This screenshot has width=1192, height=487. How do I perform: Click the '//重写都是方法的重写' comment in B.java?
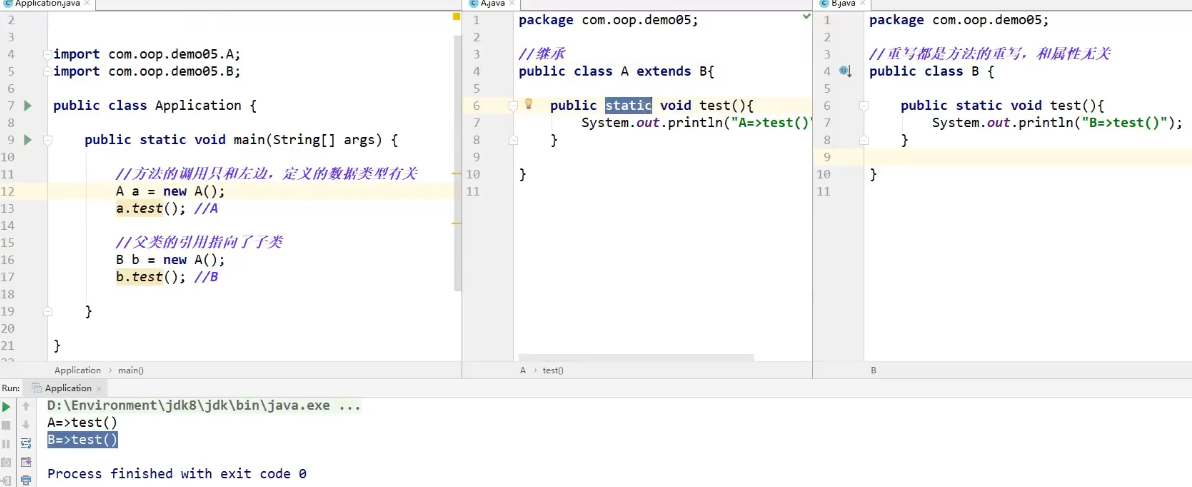(x=991, y=54)
